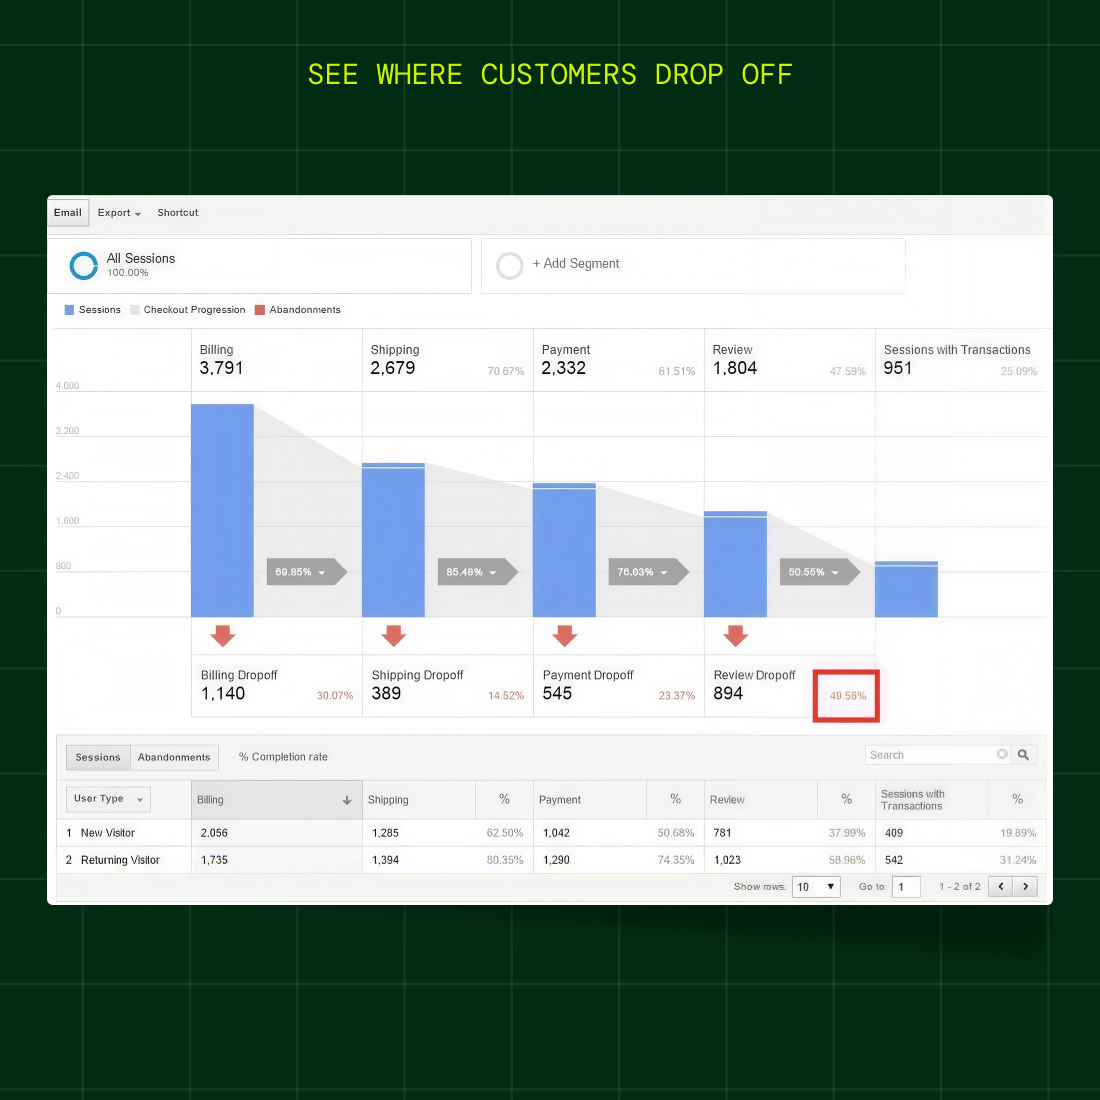This screenshot has height=1100, width=1100.
Task: Click the red Payment dropoff arrow
Action: click(x=565, y=636)
